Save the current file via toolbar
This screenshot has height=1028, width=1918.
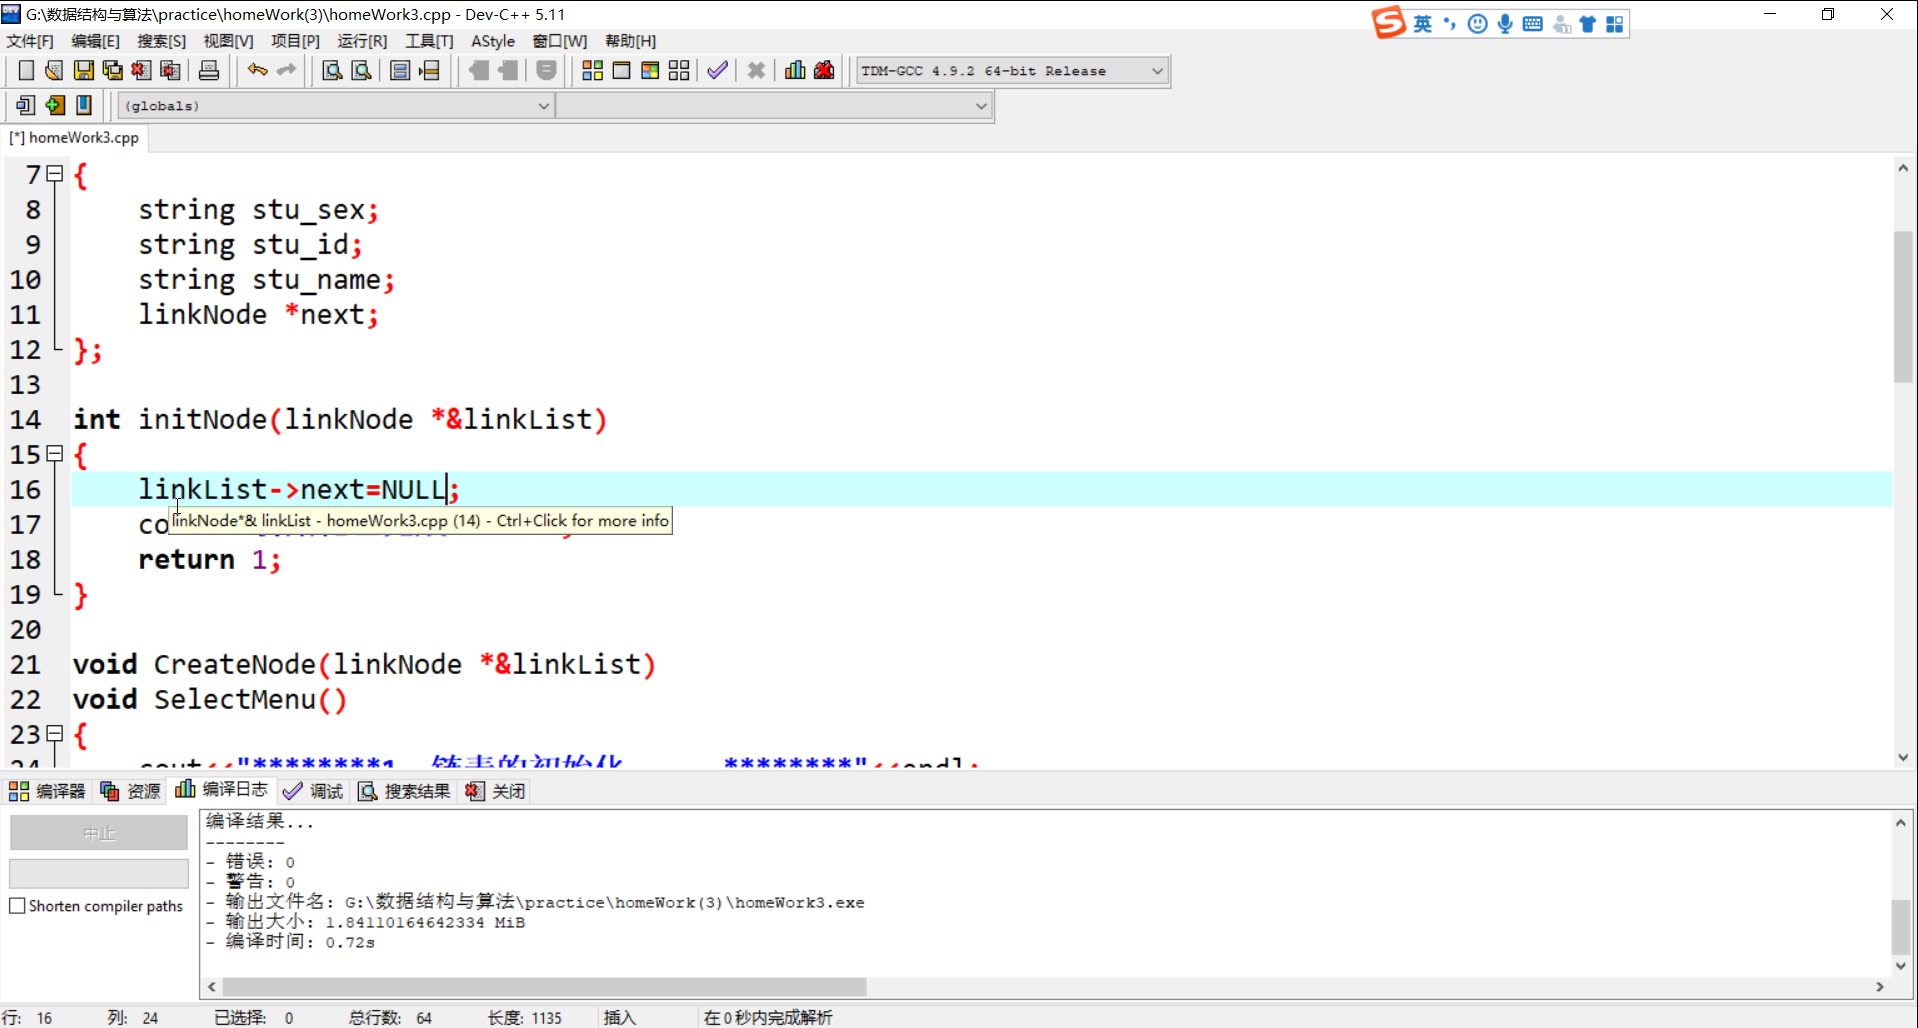coord(84,70)
